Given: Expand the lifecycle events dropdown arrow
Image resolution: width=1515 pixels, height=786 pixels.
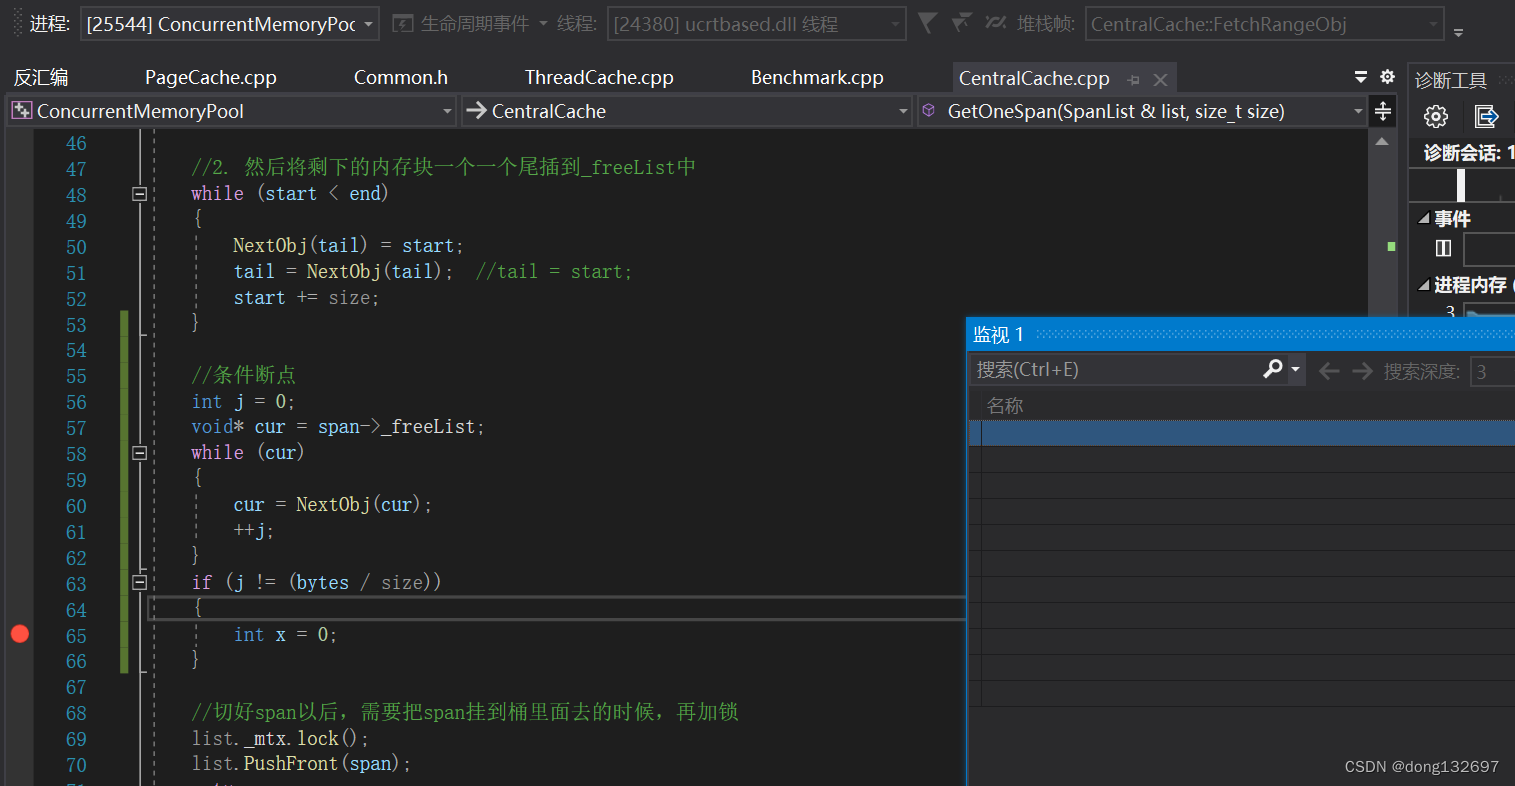Looking at the screenshot, I should click(543, 23).
